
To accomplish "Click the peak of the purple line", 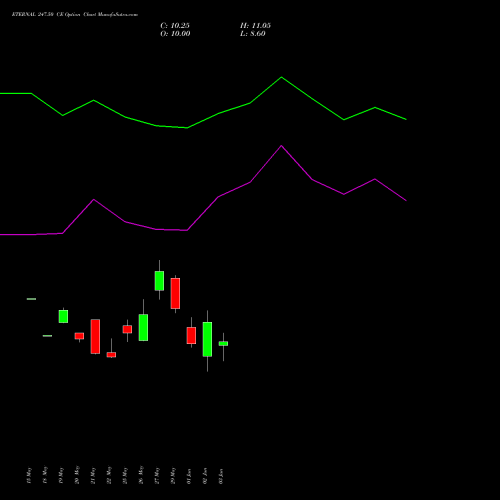I will pos(281,146).
